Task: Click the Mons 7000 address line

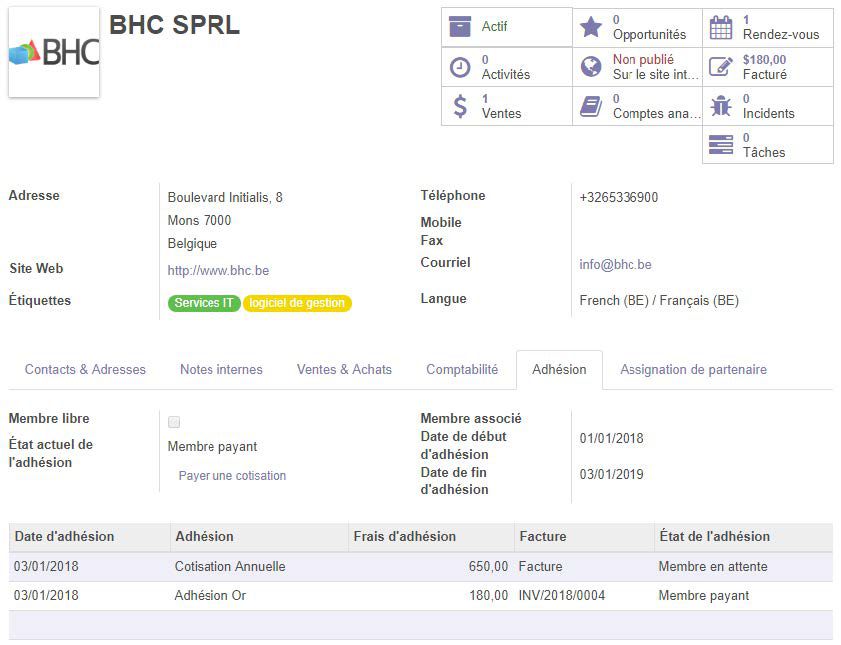Action: (x=200, y=220)
